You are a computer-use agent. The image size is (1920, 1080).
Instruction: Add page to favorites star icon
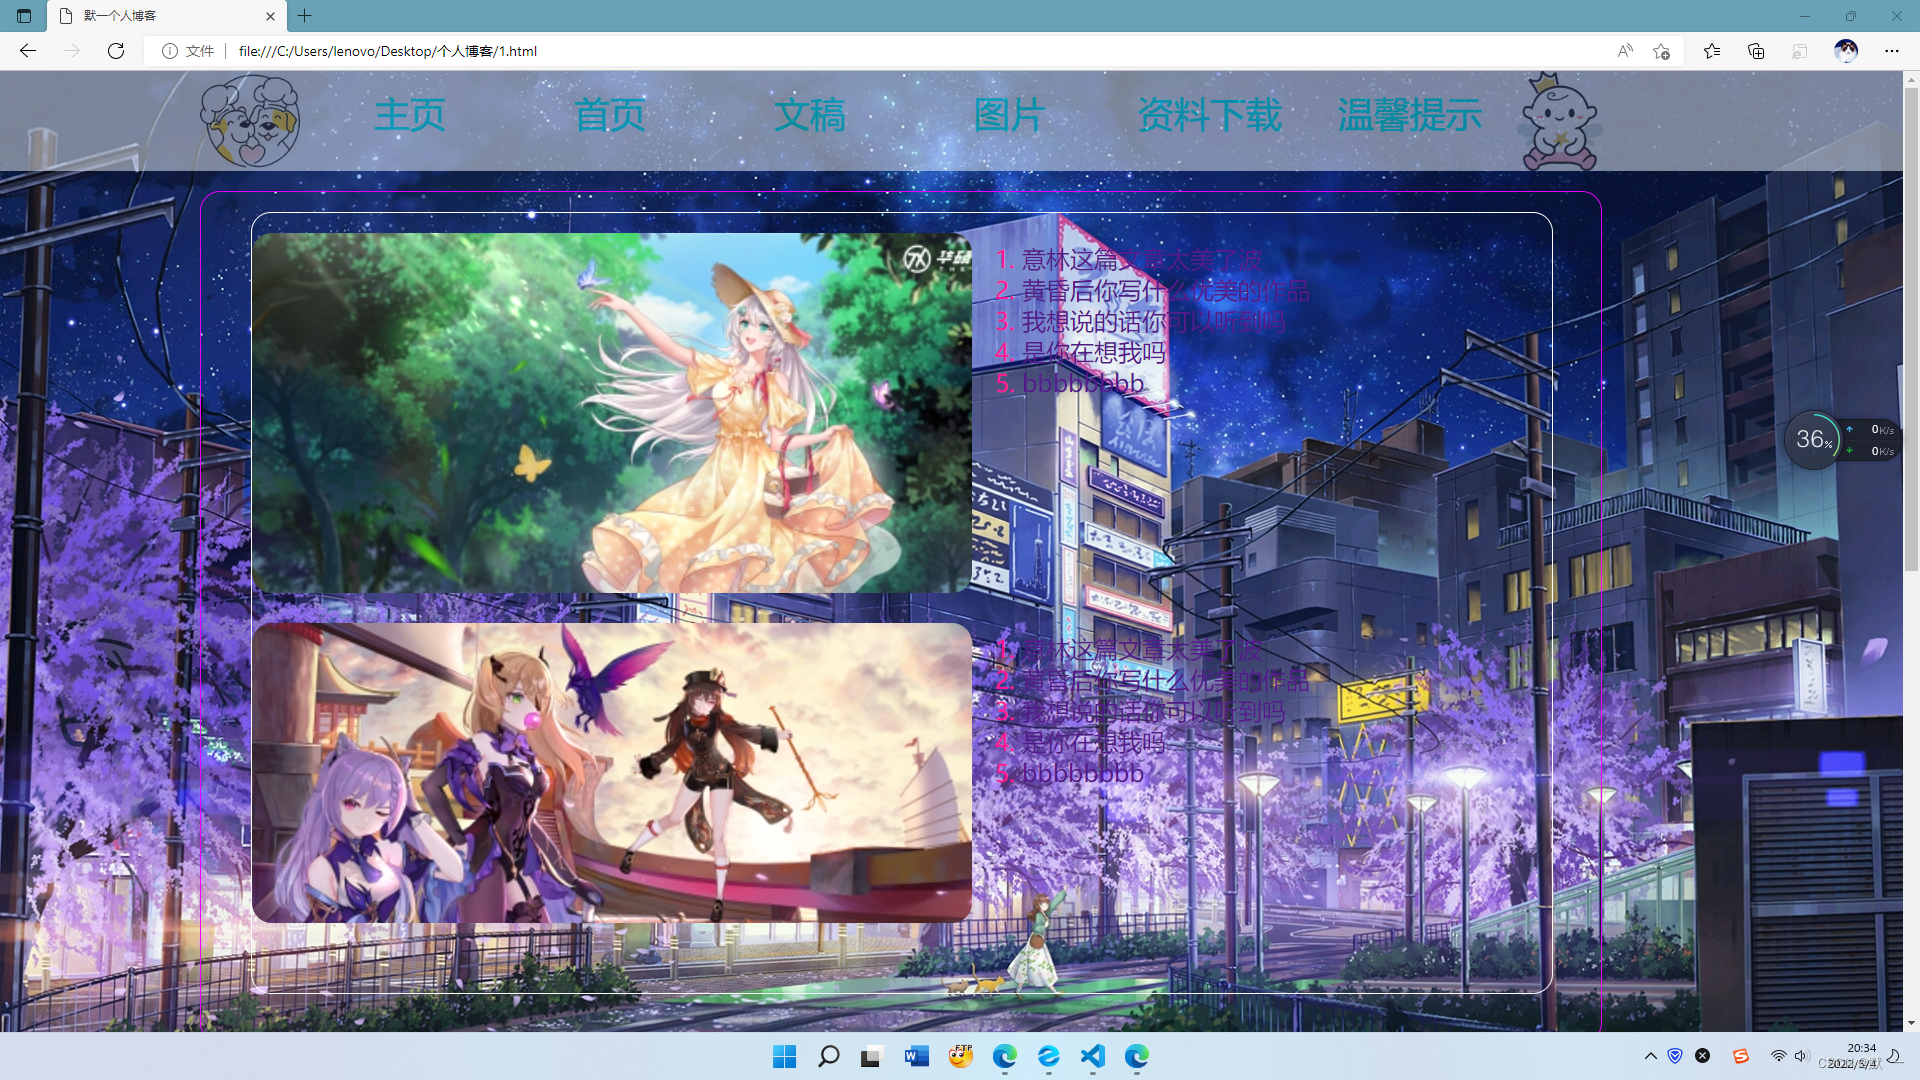(1662, 51)
